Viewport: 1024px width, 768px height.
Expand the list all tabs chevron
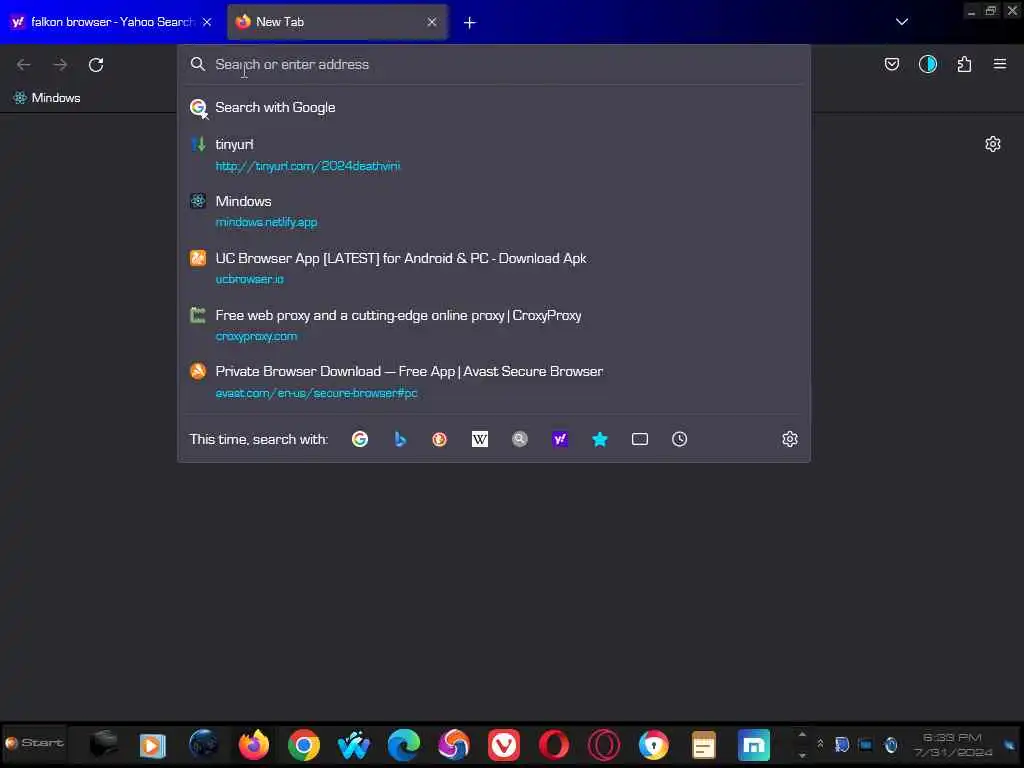(x=902, y=22)
